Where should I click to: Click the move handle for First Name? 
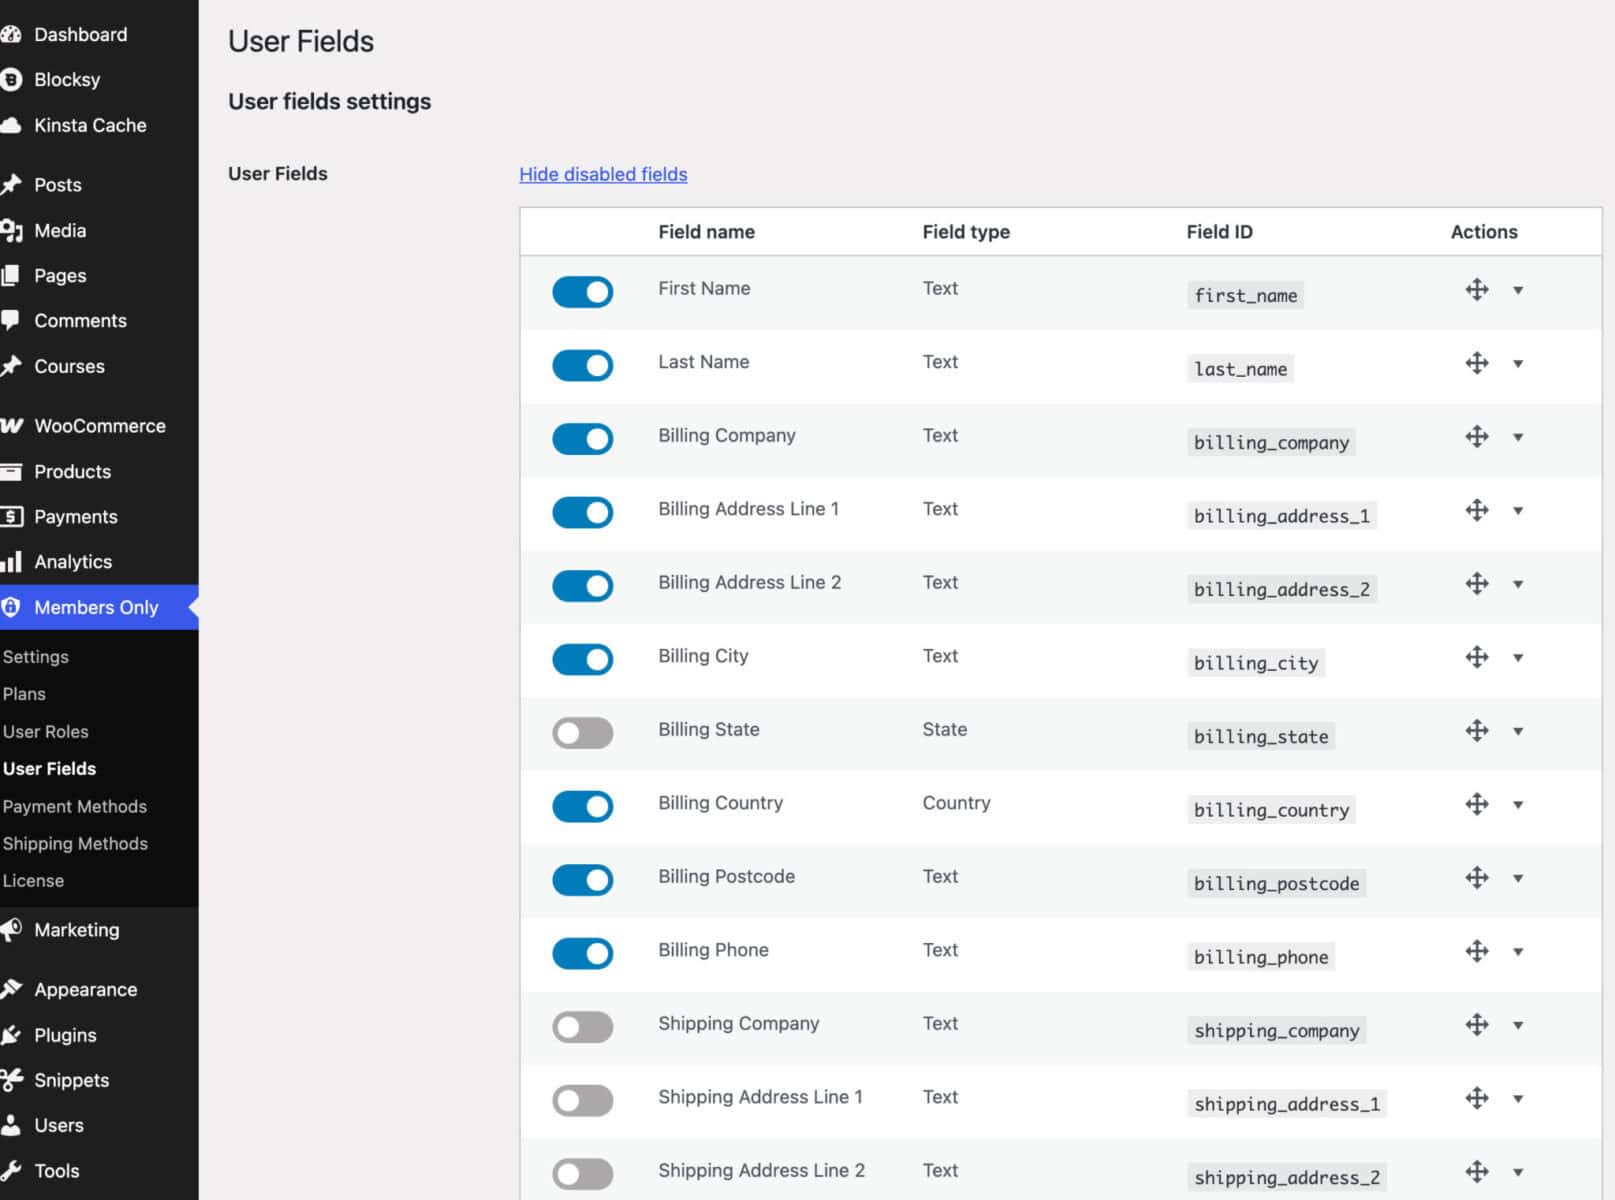point(1476,290)
